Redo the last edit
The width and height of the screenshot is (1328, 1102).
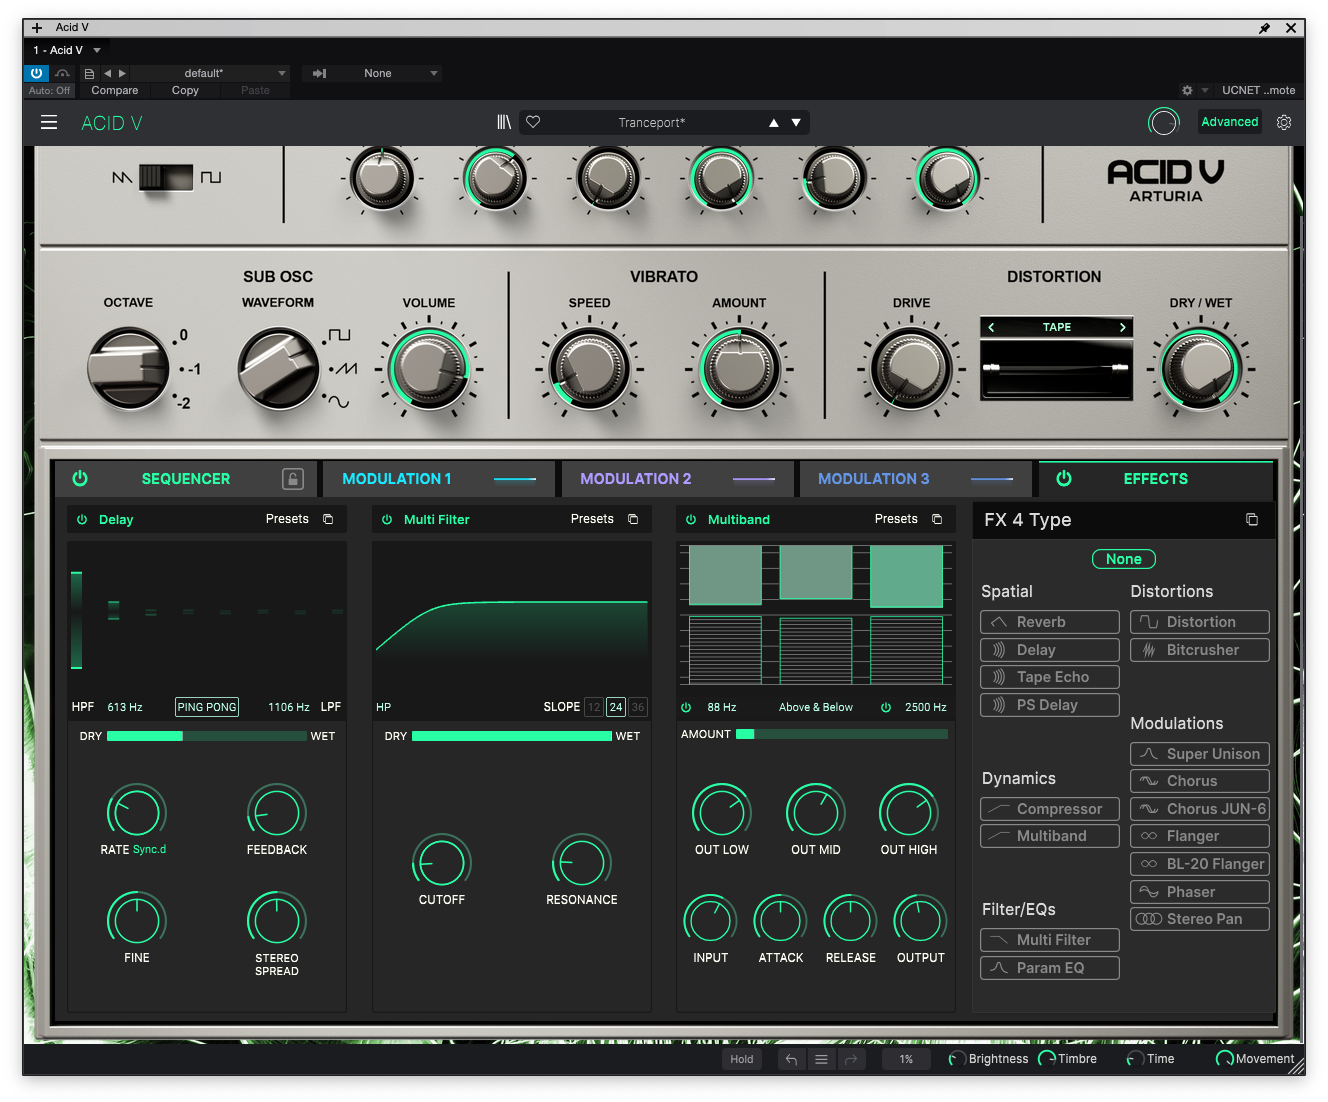click(851, 1059)
